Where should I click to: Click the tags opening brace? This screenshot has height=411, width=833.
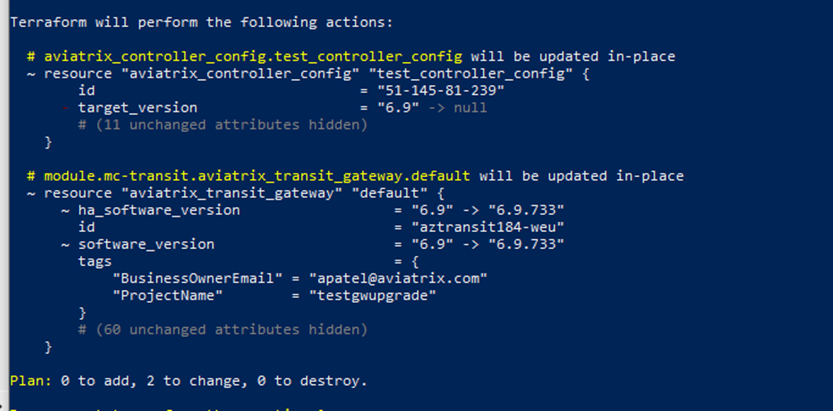pos(415,262)
